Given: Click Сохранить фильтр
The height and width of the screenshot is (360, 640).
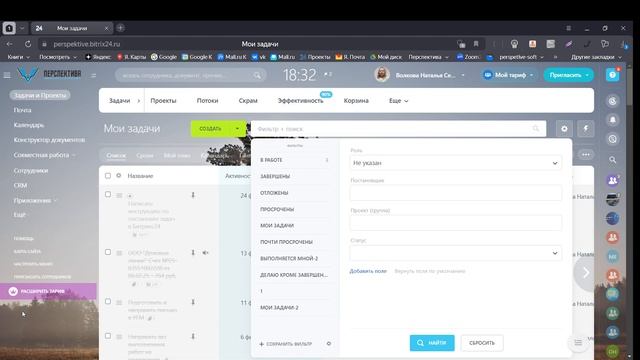Looking at the screenshot, I should [x=286, y=344].
